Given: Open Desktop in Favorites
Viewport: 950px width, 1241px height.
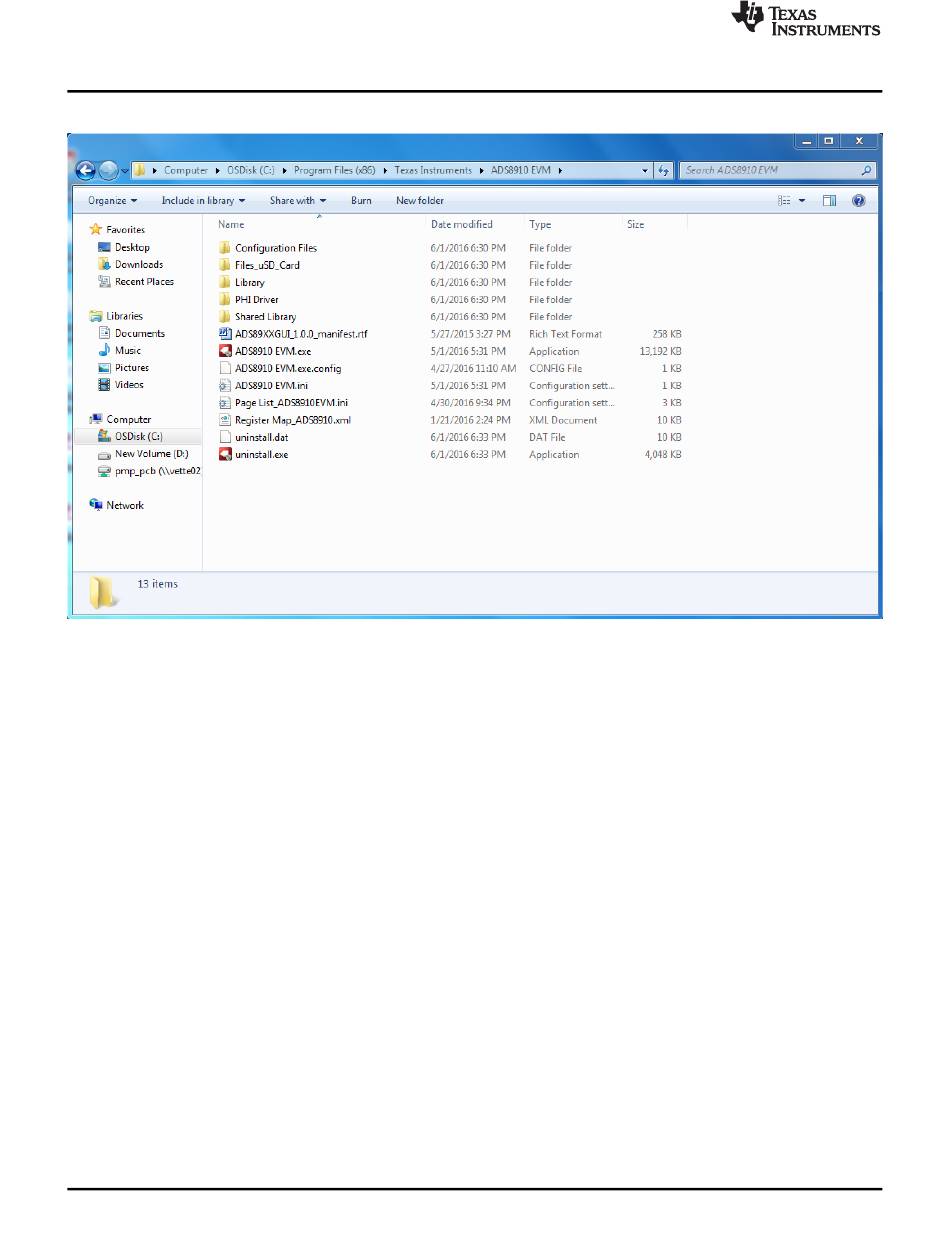Looking at the screenshot, I should (132, 247).
